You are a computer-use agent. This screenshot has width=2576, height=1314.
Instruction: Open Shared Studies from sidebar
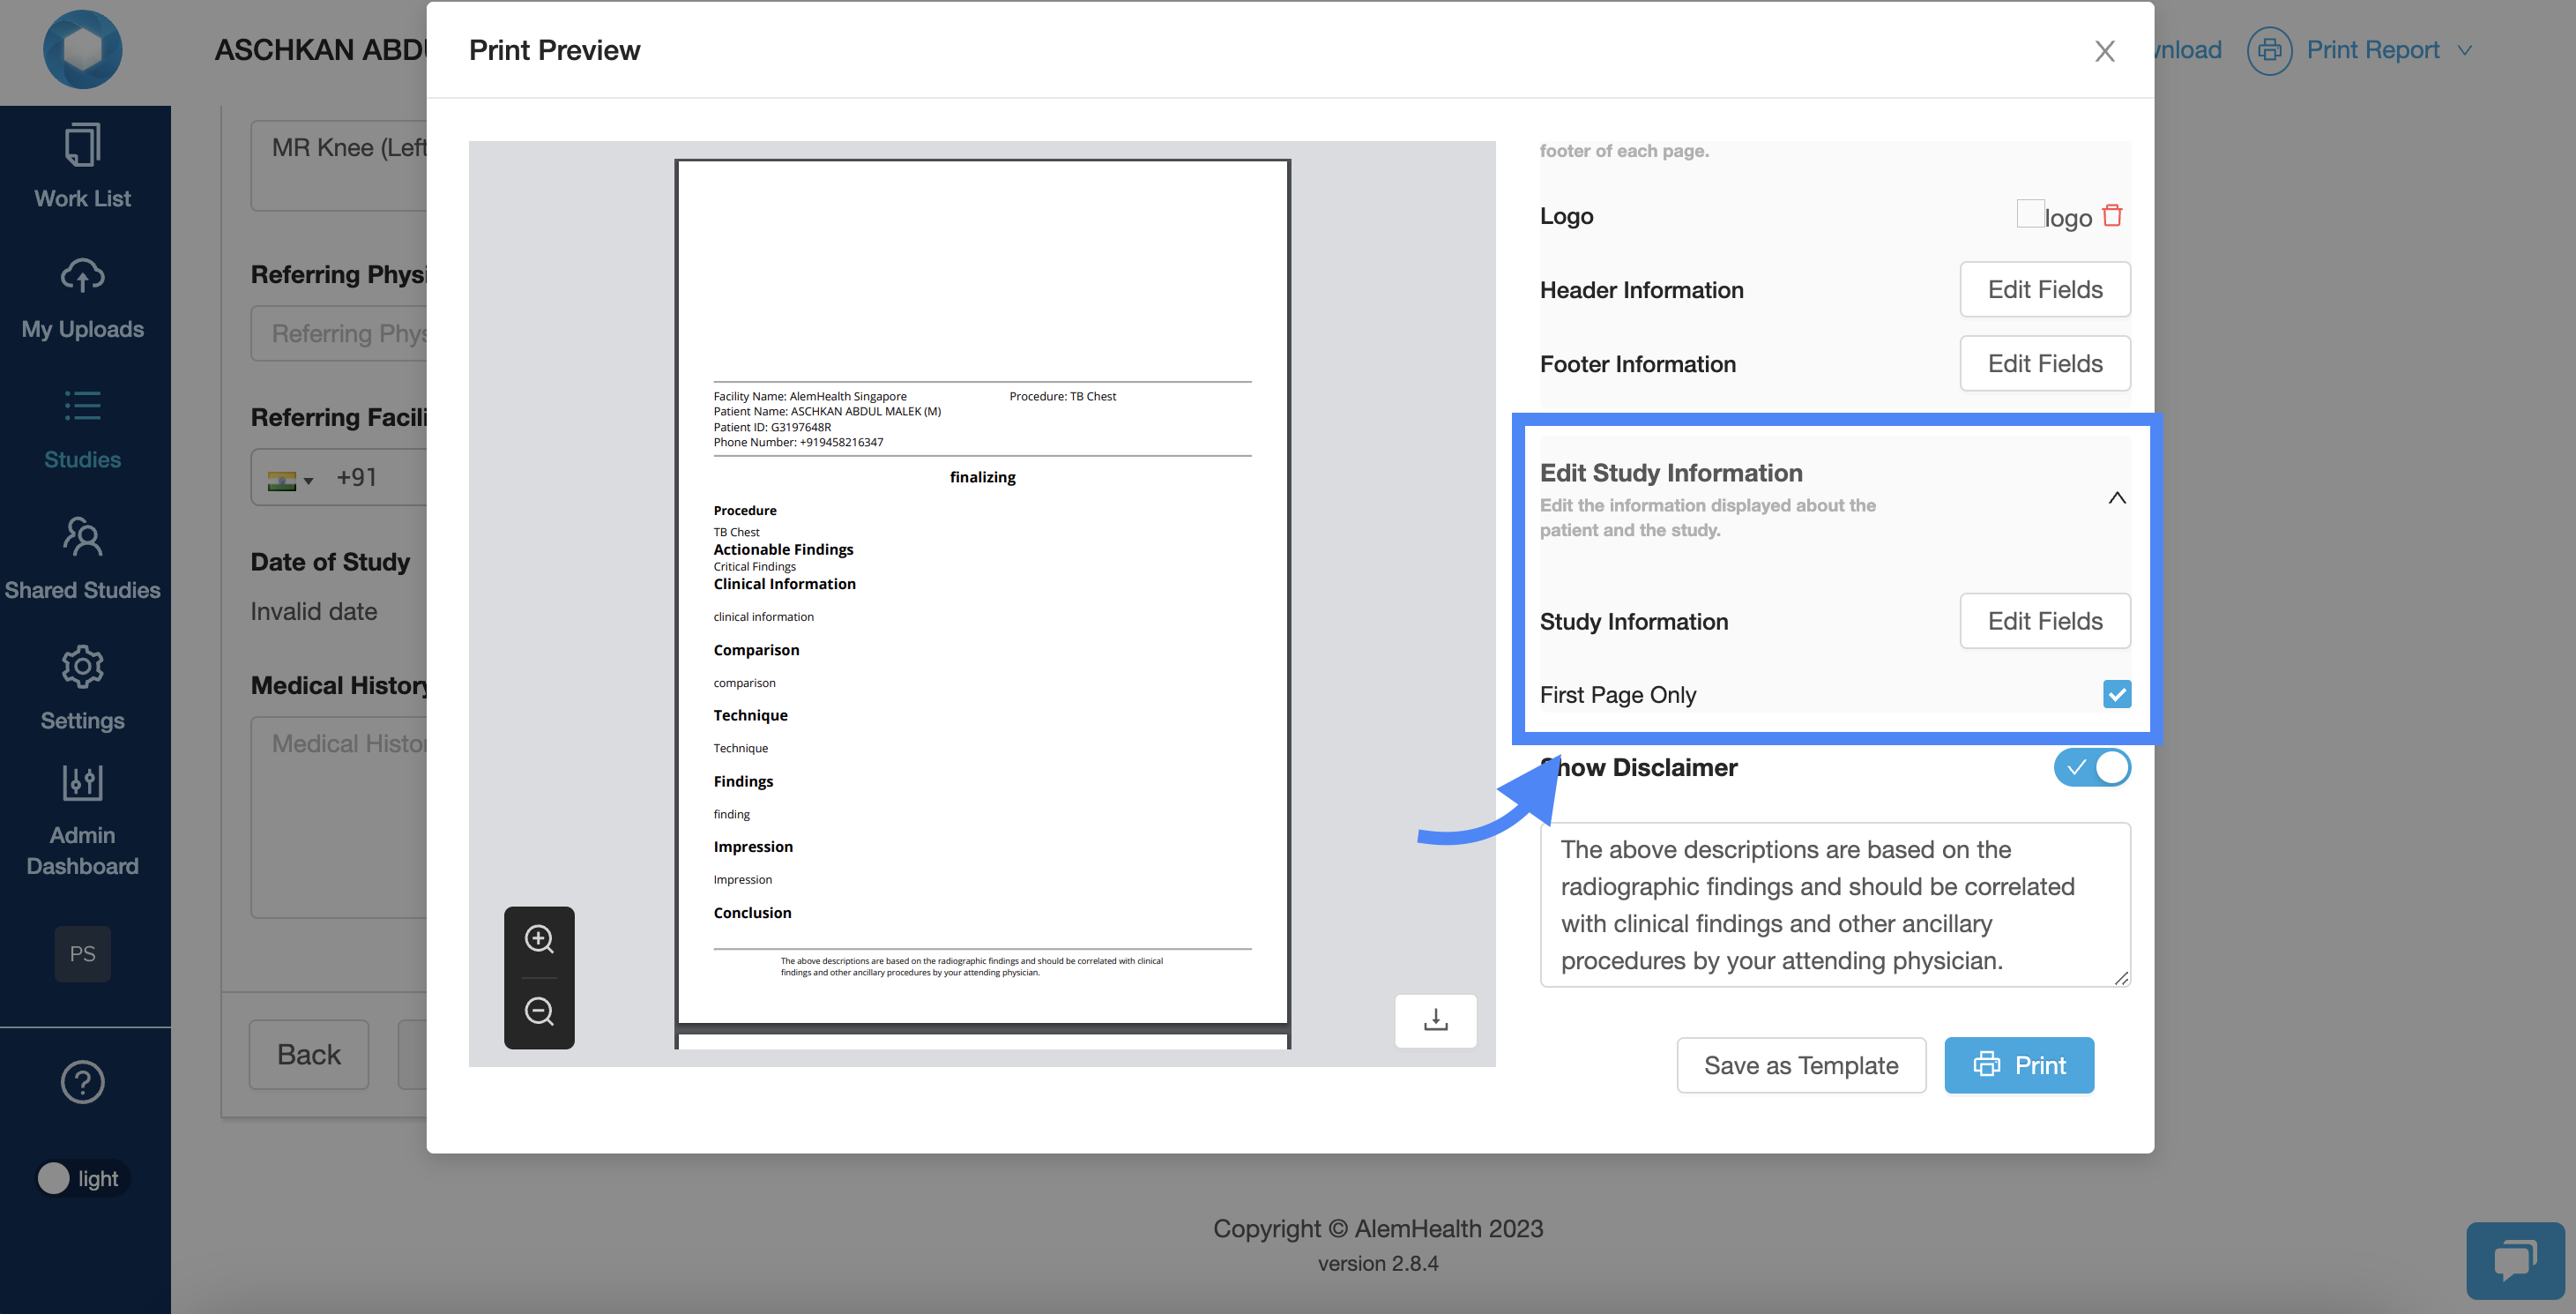coord(83,558)
